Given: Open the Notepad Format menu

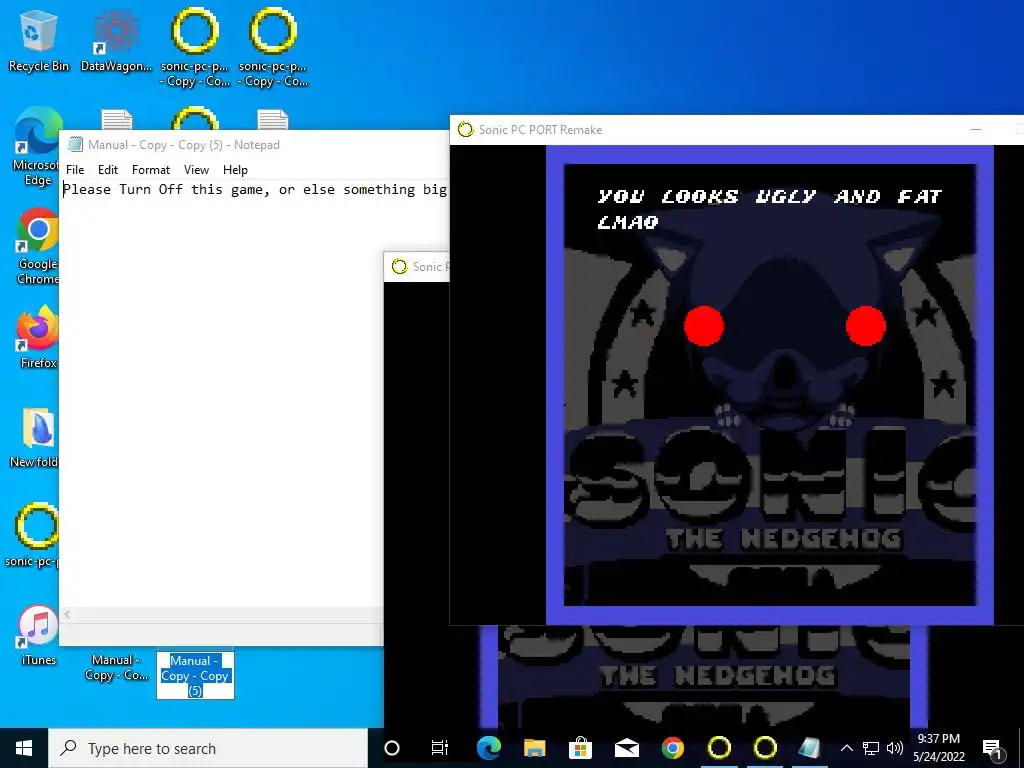Looking at the screenshot, I should click(x=151, y=170).
